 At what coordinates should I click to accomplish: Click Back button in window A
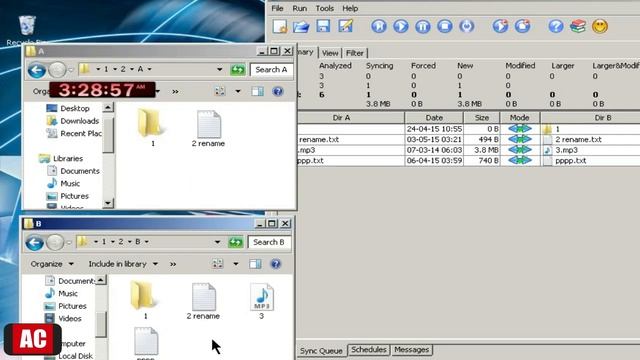(37, 70)
